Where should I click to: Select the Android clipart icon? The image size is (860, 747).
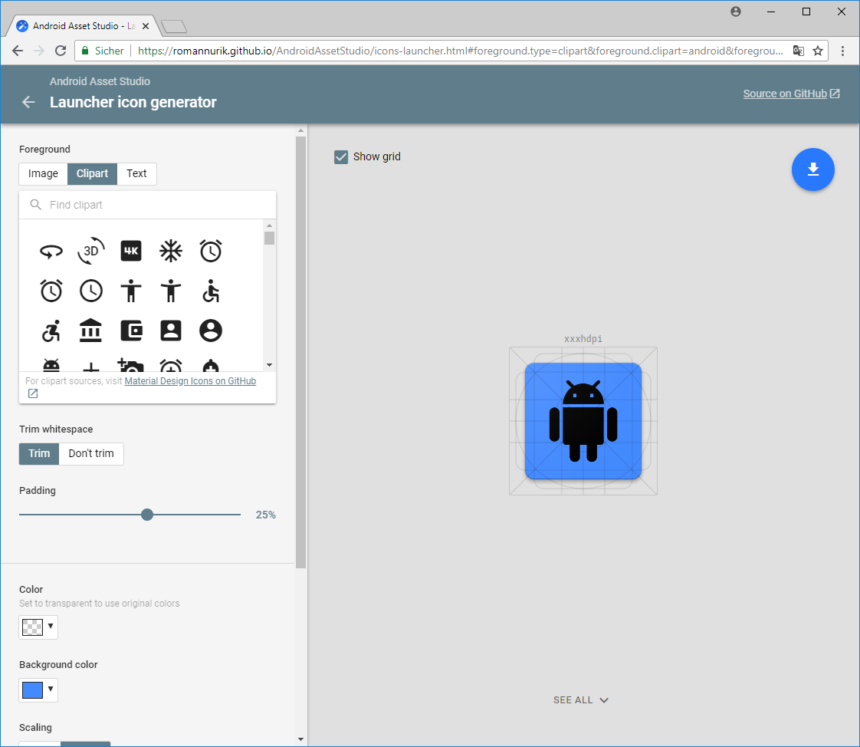[51, 365]
